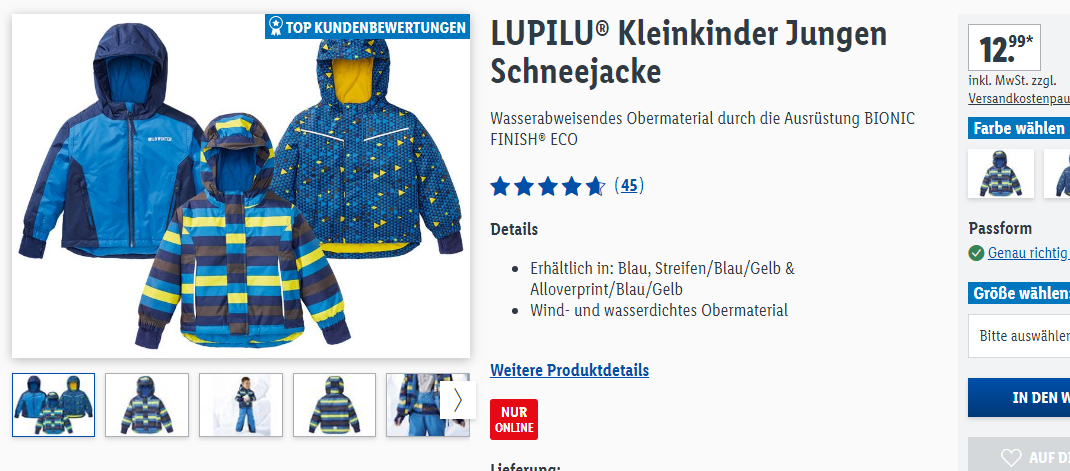Open the main product image of jackets

tap(241, 186)
